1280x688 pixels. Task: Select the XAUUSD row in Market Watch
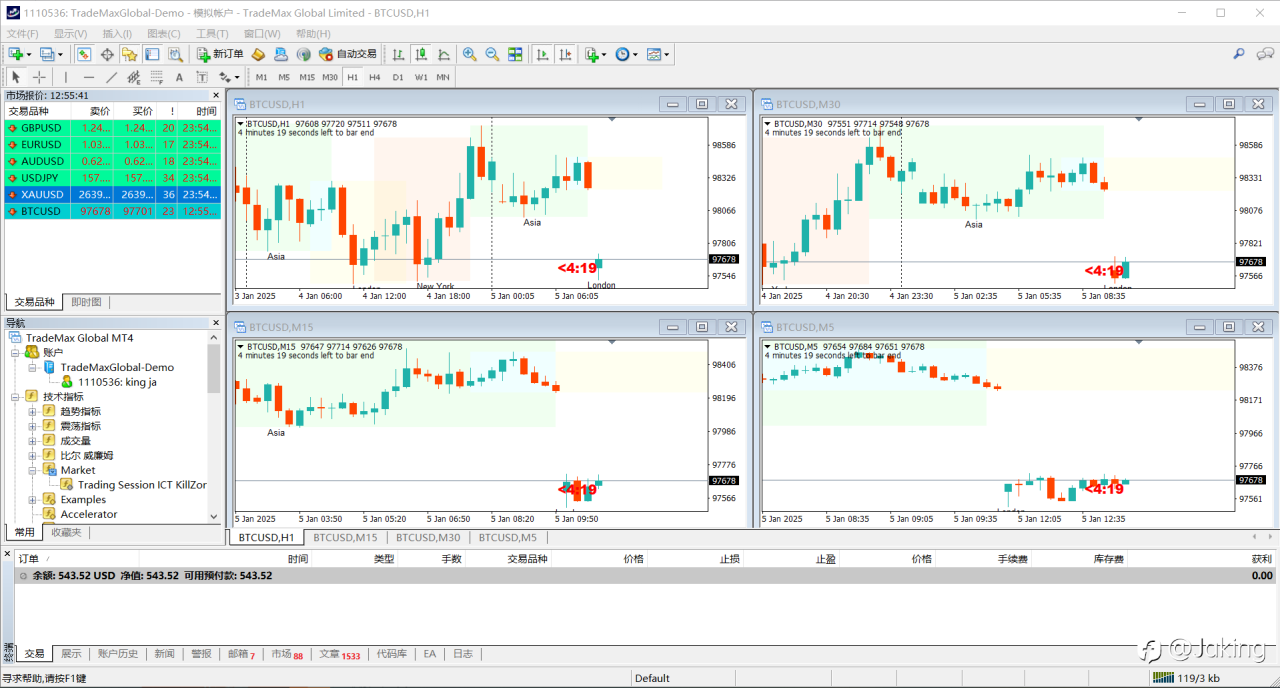click(x=113, y=194)
